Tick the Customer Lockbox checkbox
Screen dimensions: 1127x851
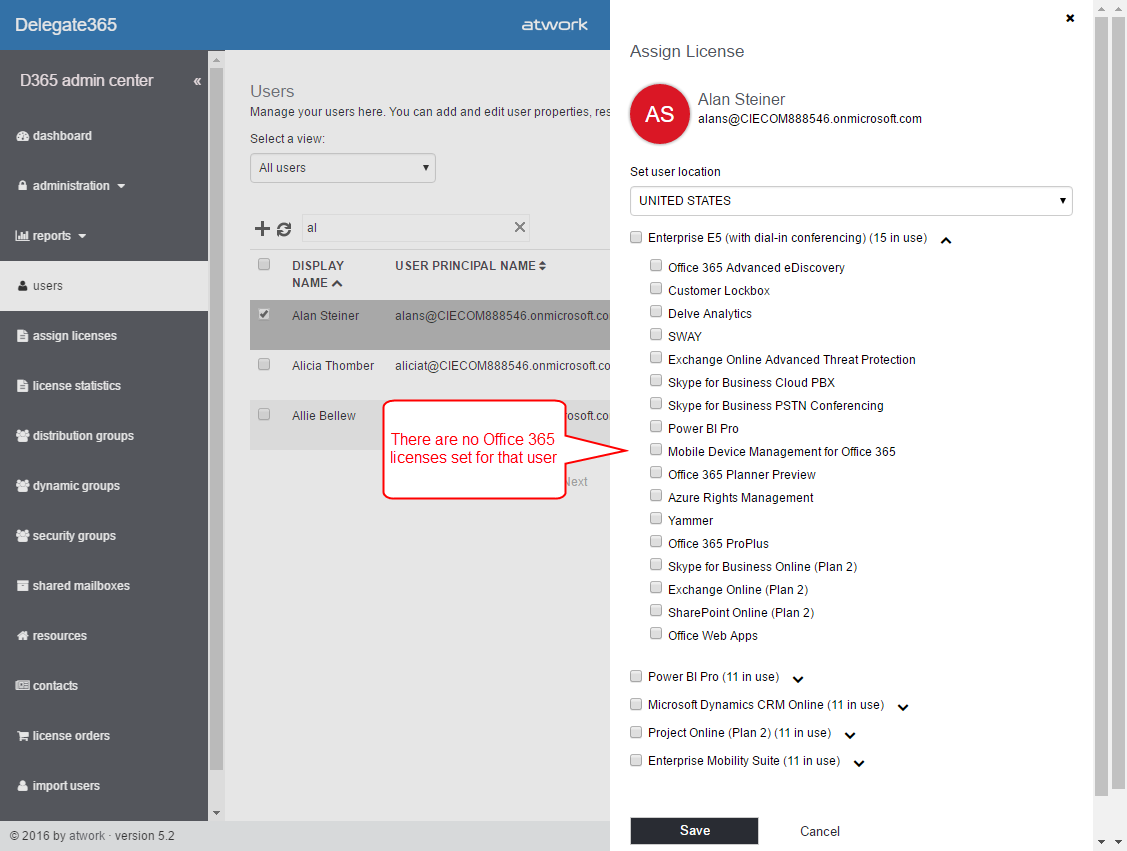tap(656, 288)
